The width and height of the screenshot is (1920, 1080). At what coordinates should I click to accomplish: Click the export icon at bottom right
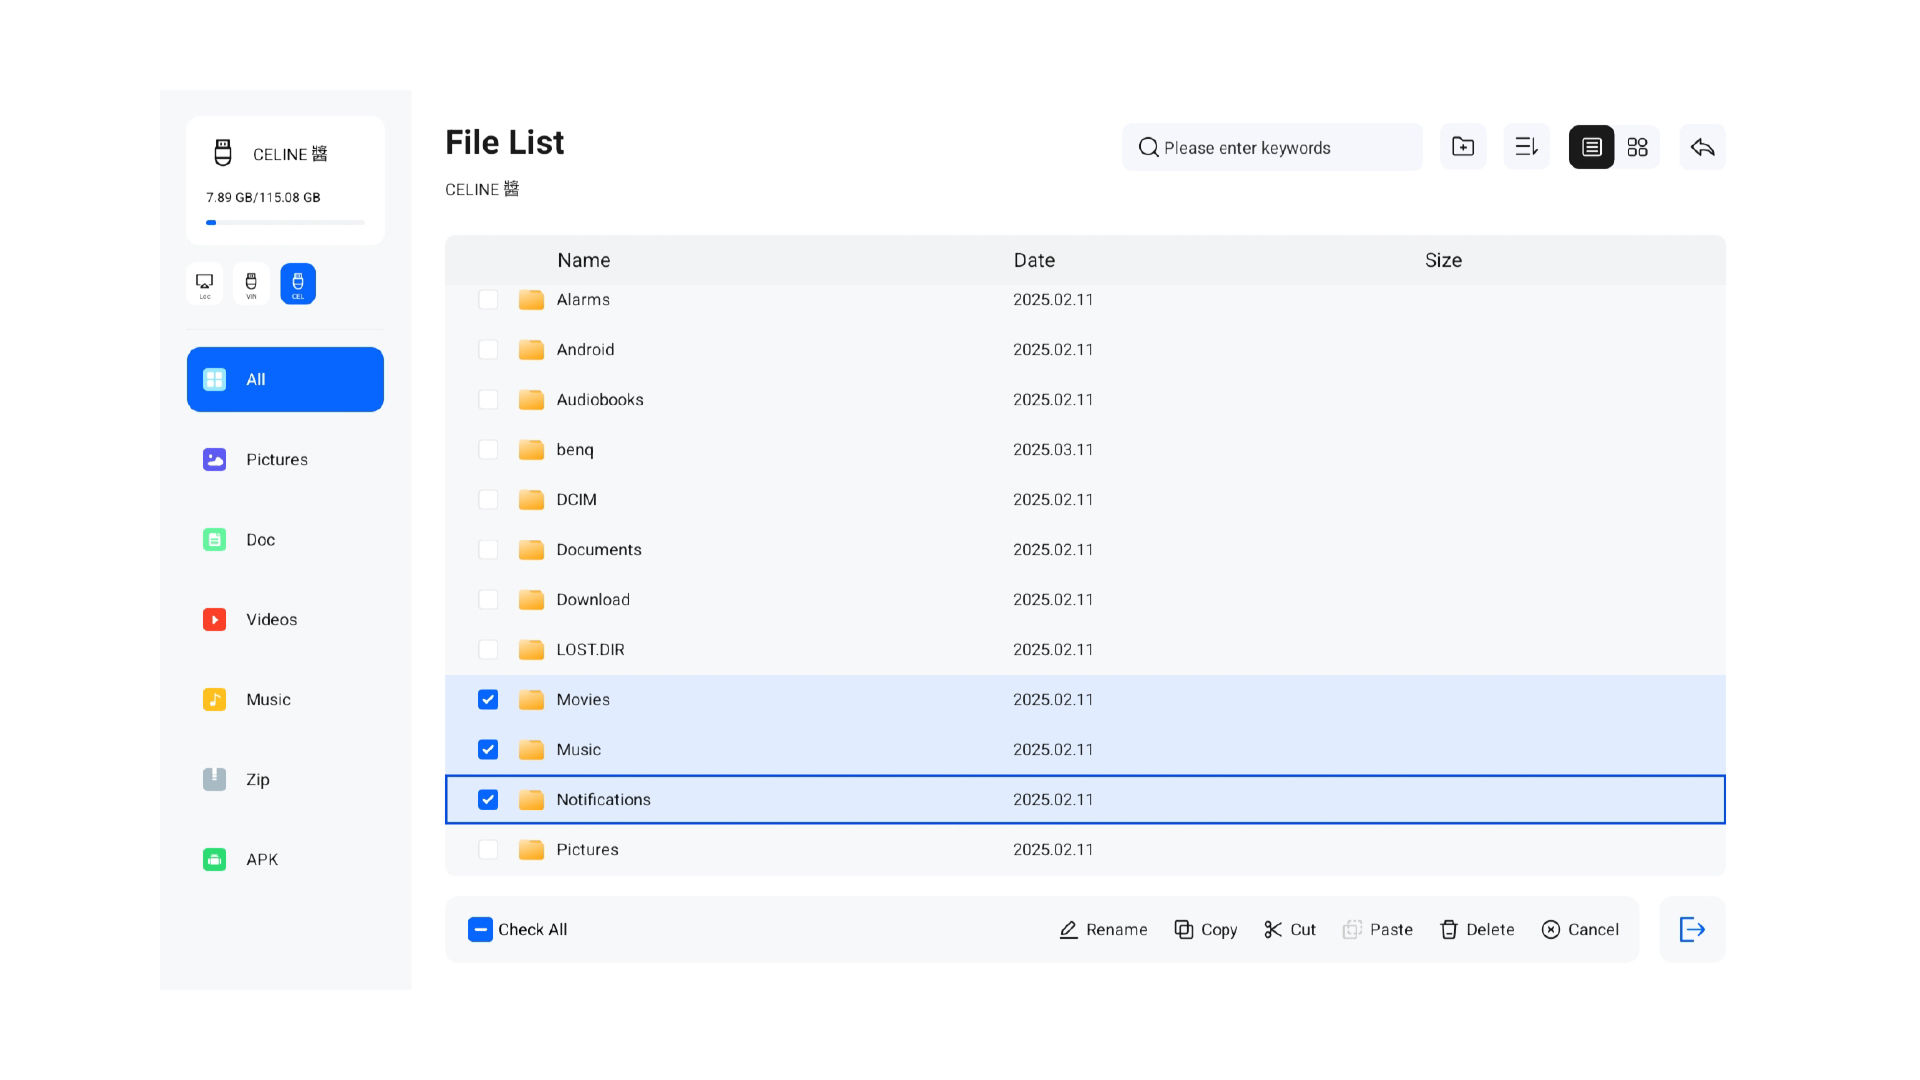(1692, 929)
